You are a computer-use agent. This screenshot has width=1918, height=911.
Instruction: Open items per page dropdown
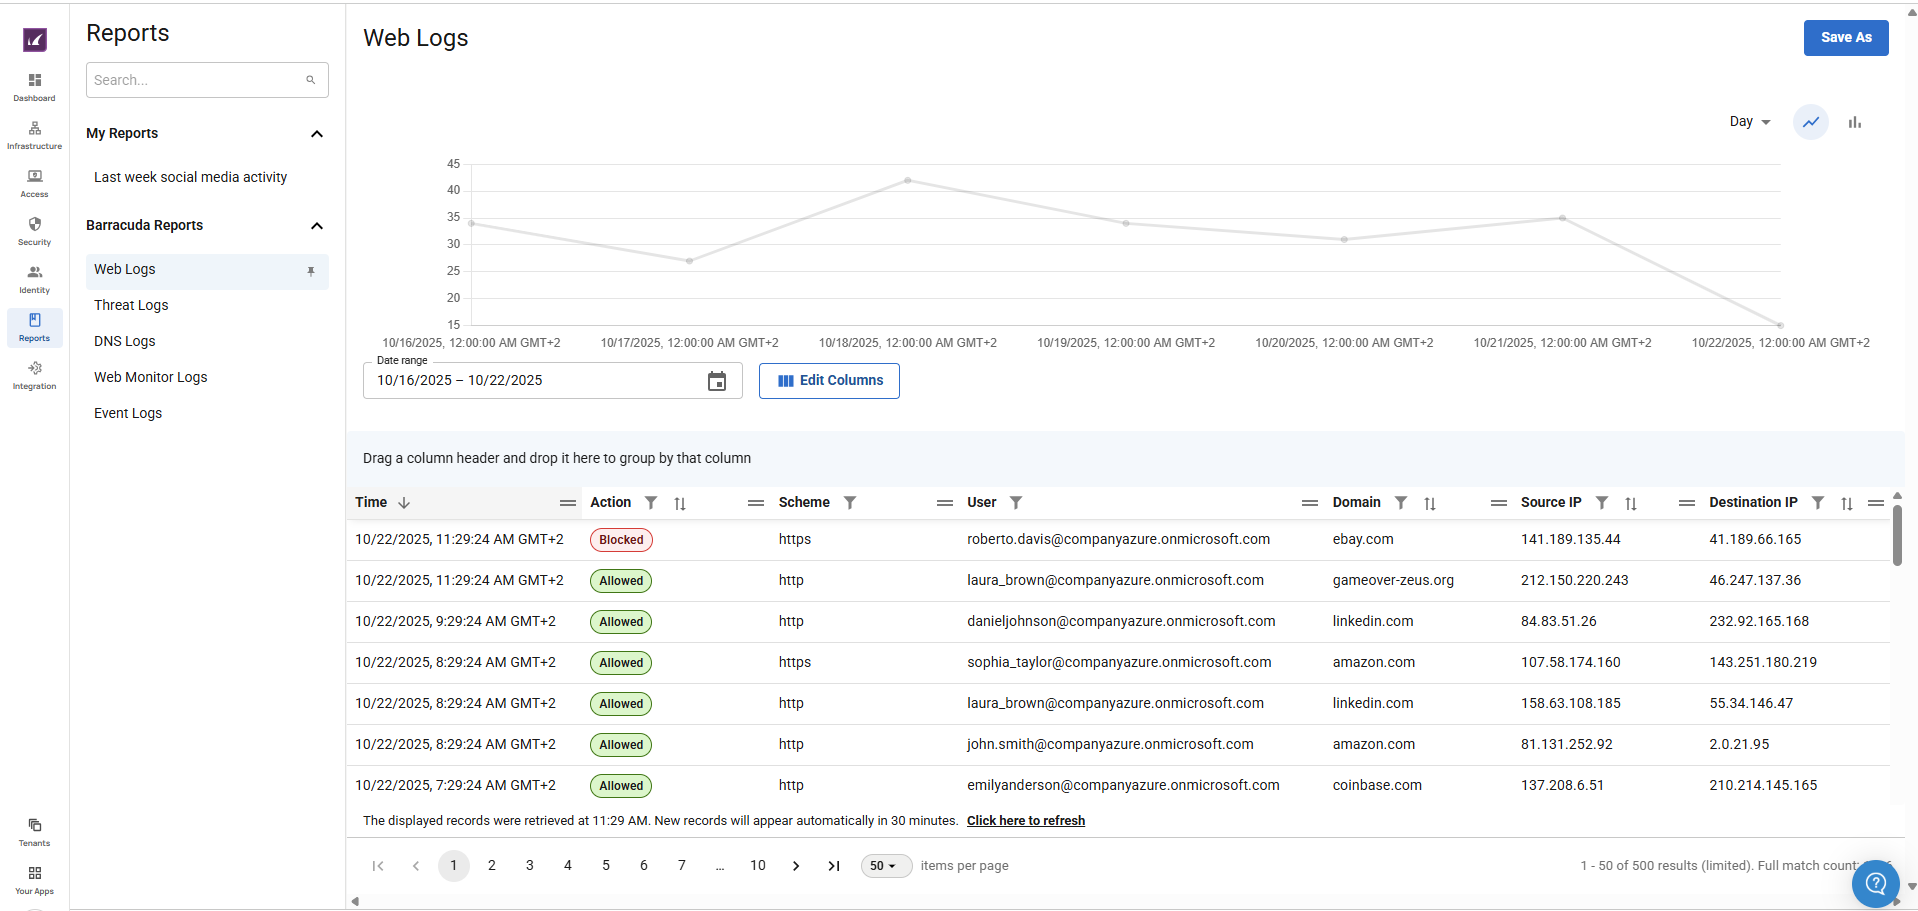coord(885,866)
